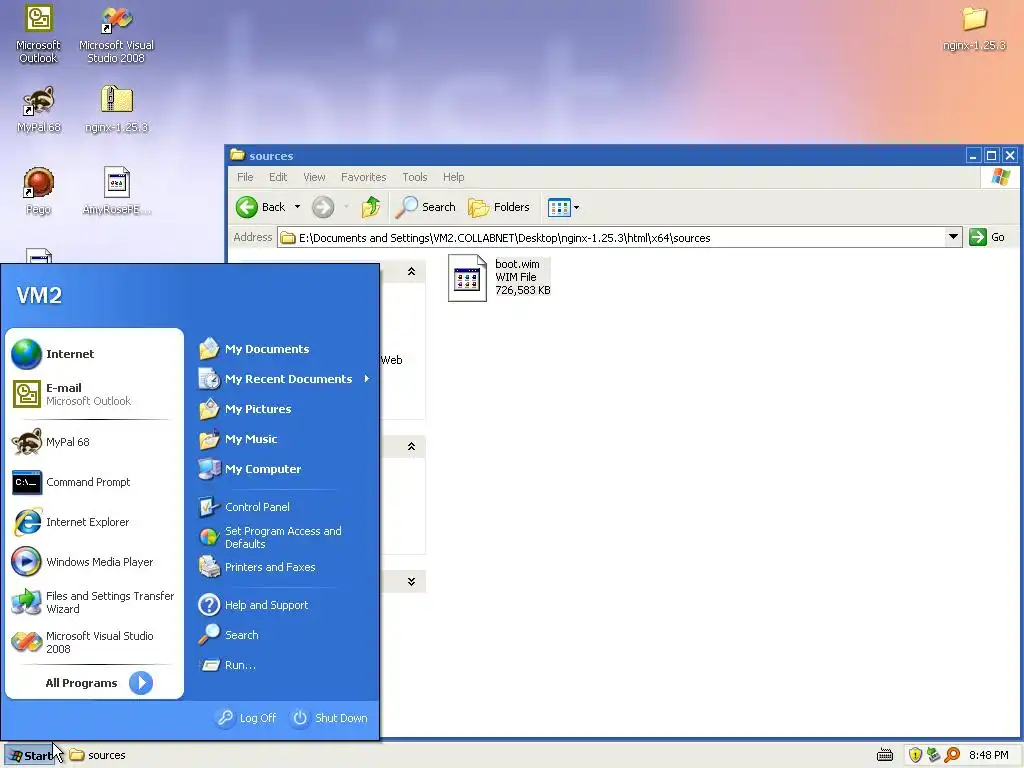This screenshot has height=768, width=1024.
Task: Open File menu in sources window
Action: [245, 177]
